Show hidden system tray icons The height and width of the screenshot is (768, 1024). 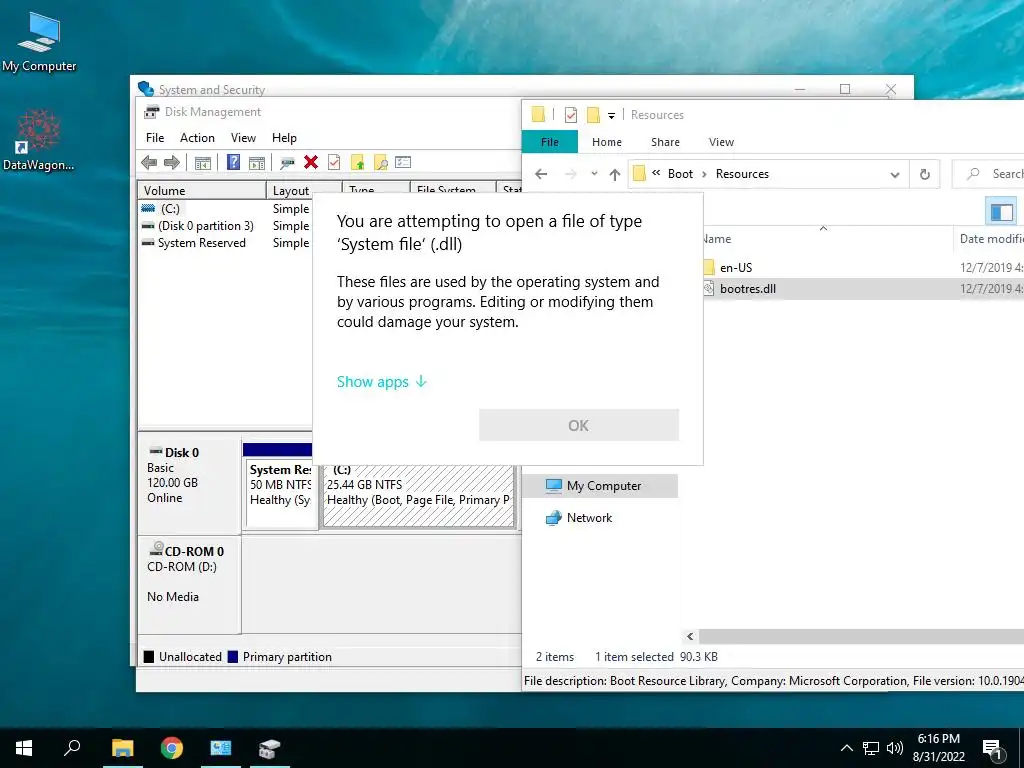click(x=846, y=748)
